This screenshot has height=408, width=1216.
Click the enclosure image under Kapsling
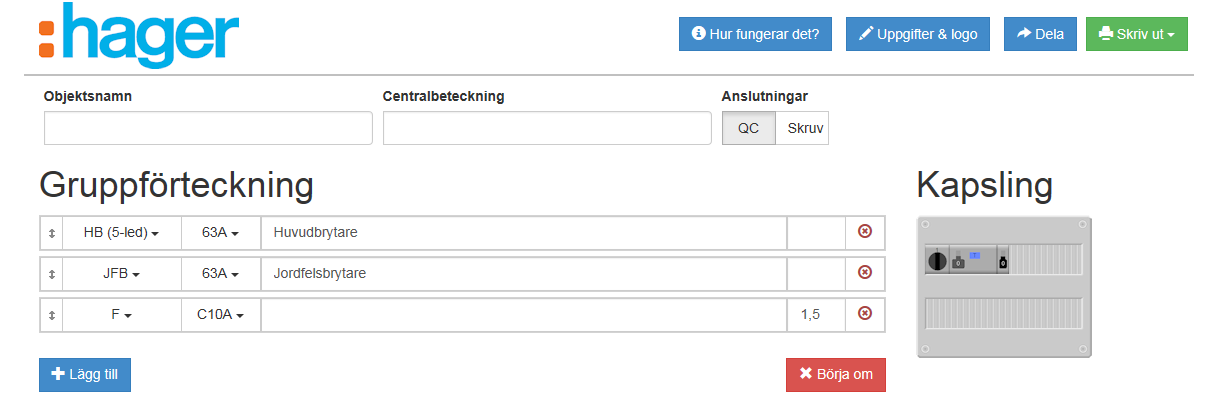1003,287
